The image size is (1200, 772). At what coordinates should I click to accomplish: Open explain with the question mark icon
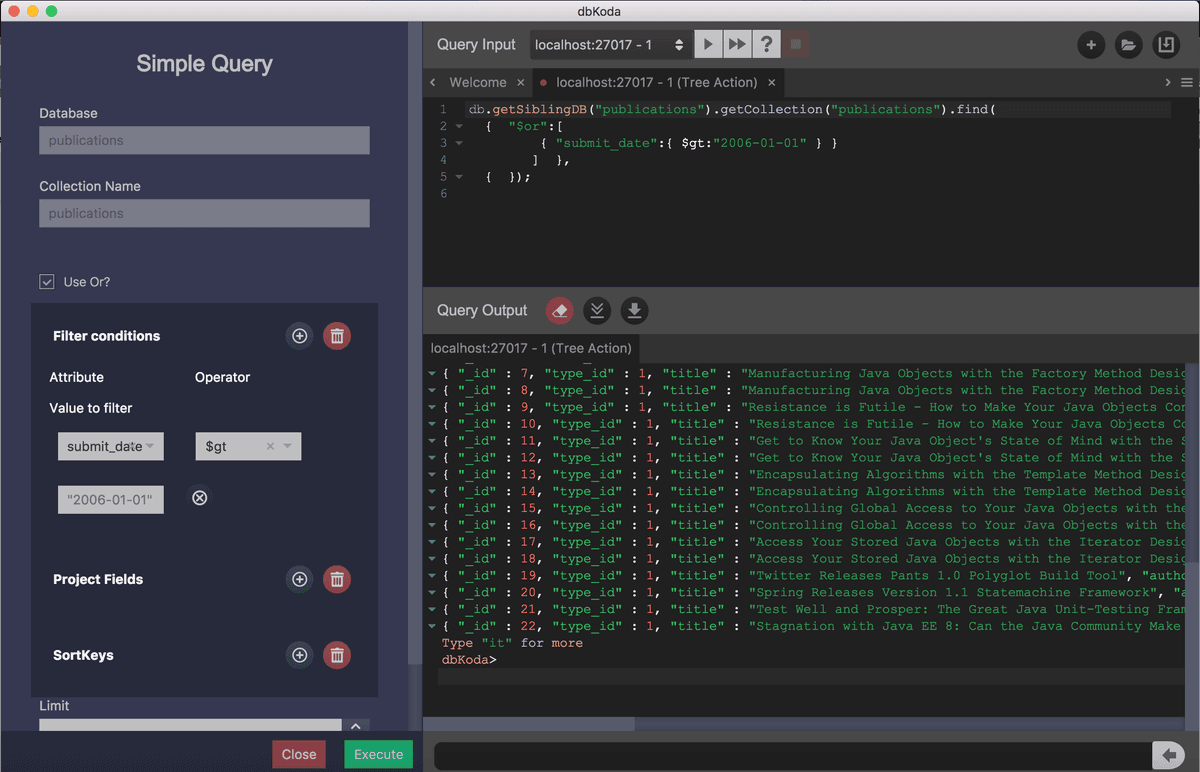point(766,45)
